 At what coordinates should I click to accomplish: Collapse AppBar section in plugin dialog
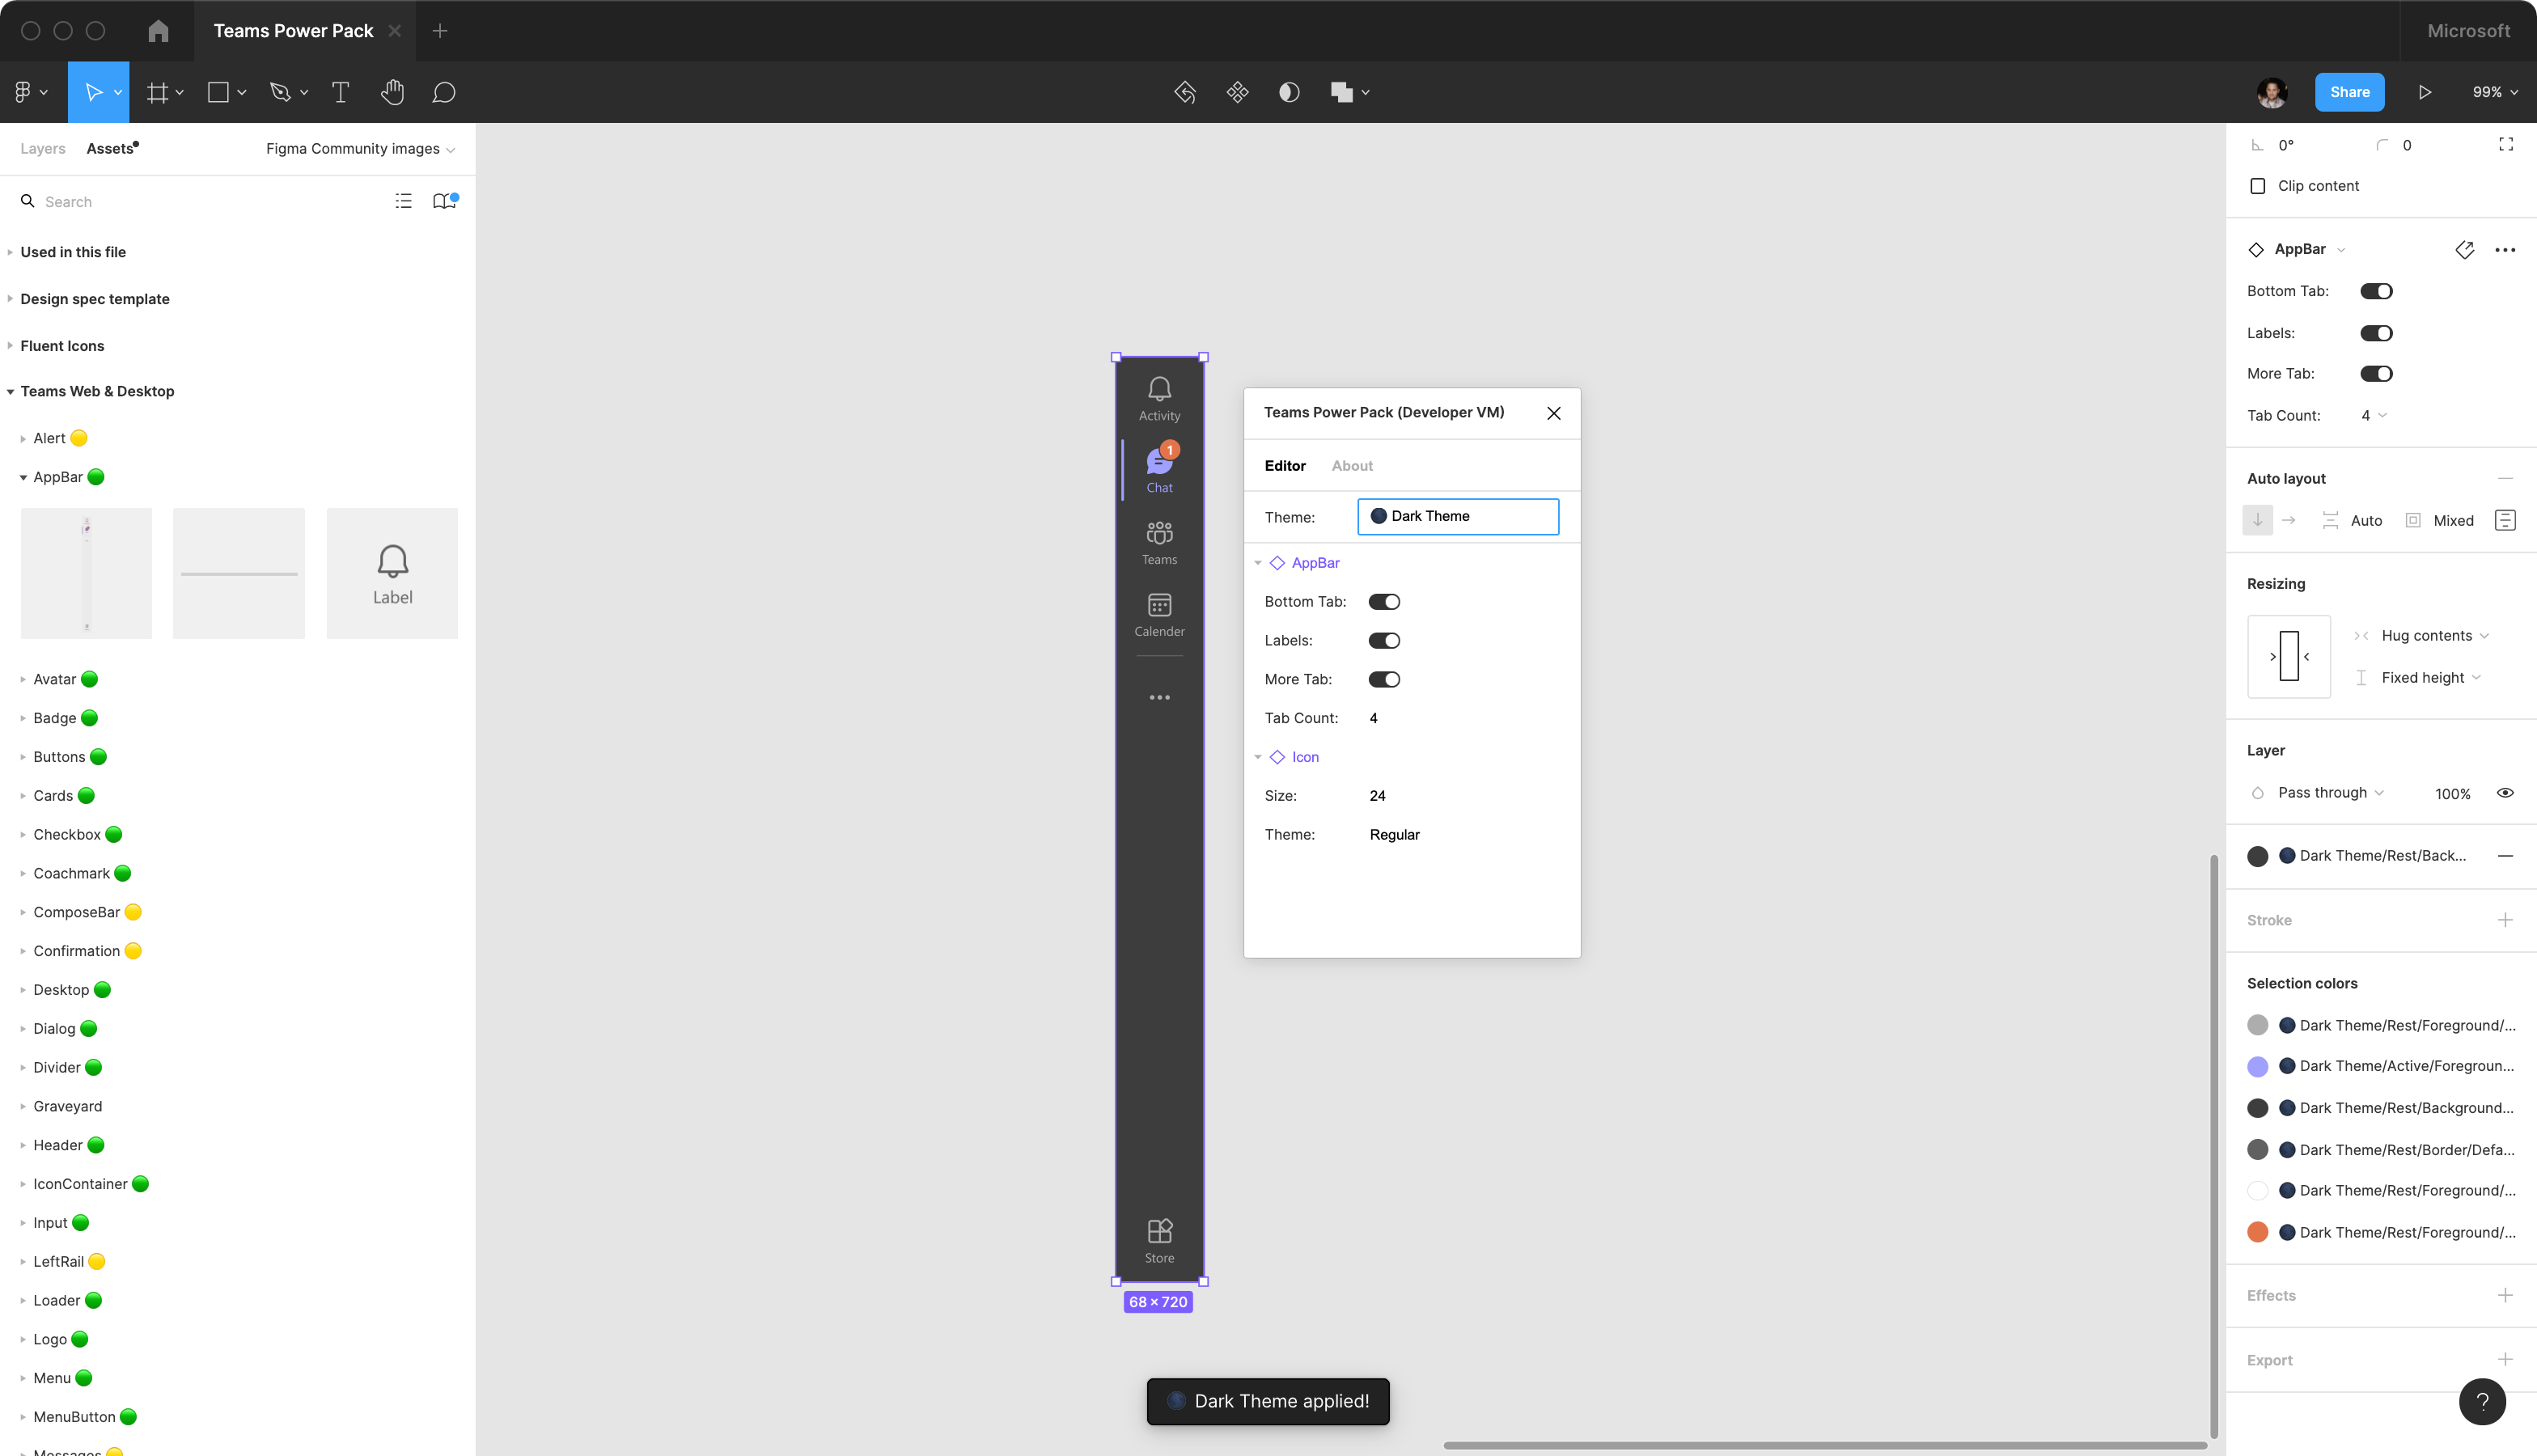(x=1258, y=563)
